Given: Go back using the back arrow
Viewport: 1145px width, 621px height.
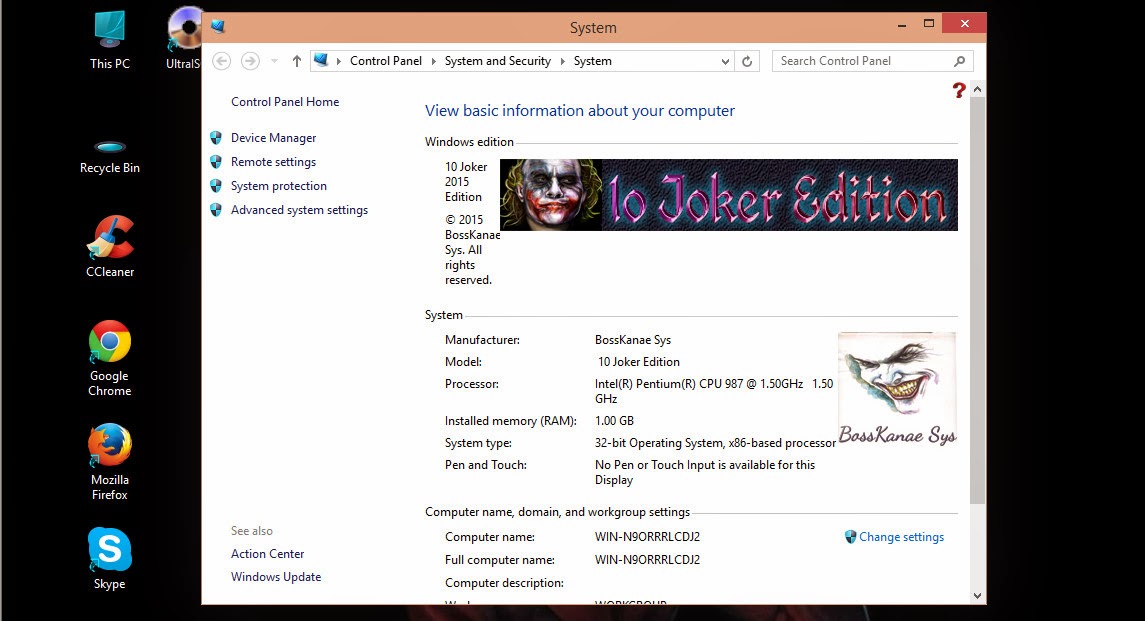Looking at the screenshot, I should [222, 61].
